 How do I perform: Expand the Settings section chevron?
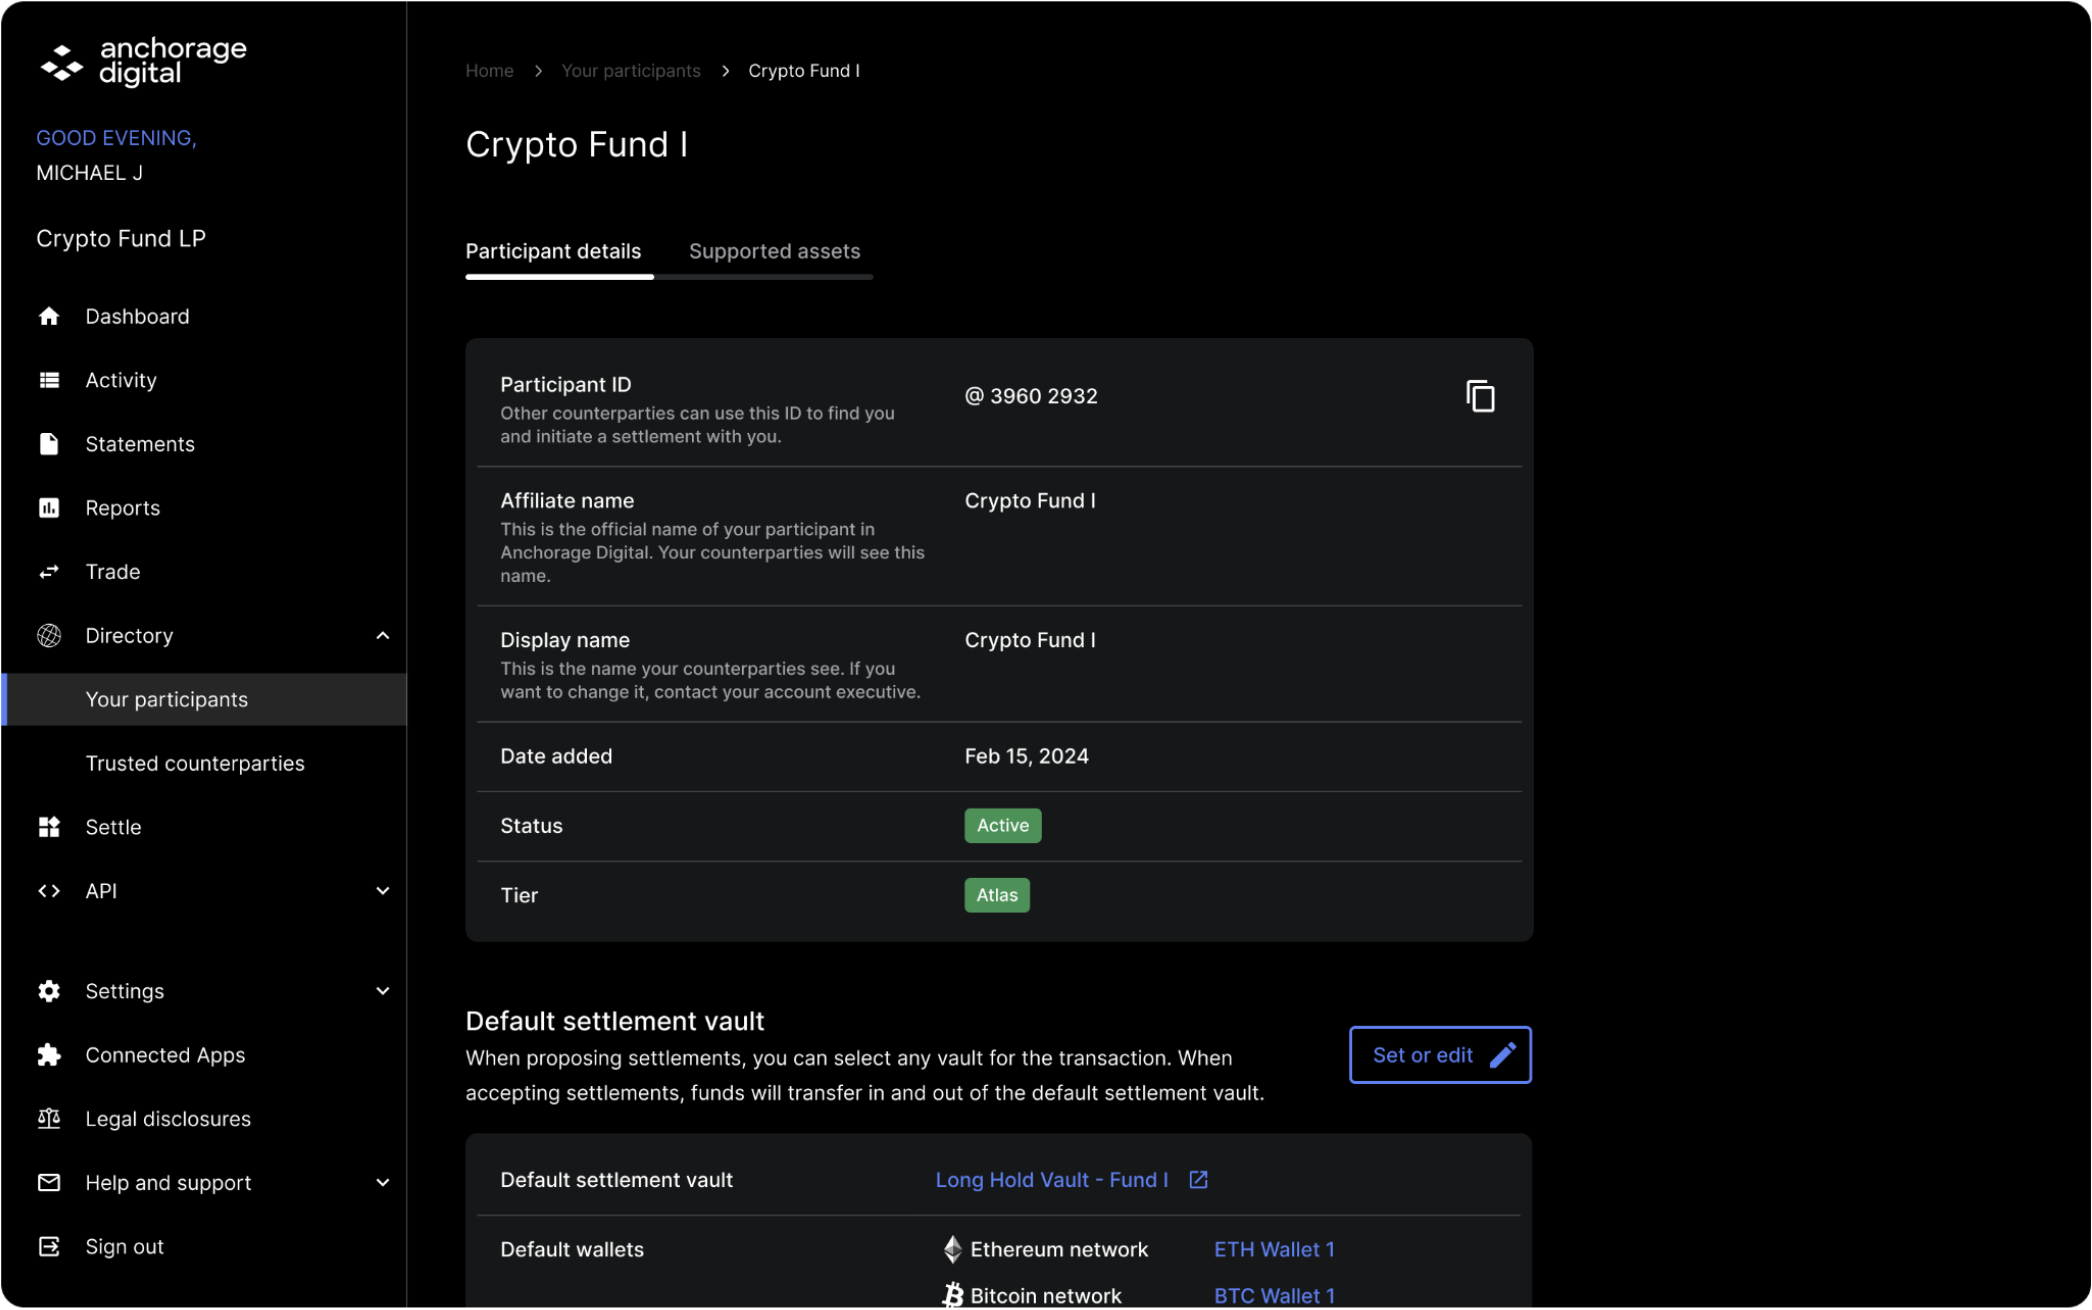pos(383,992)
